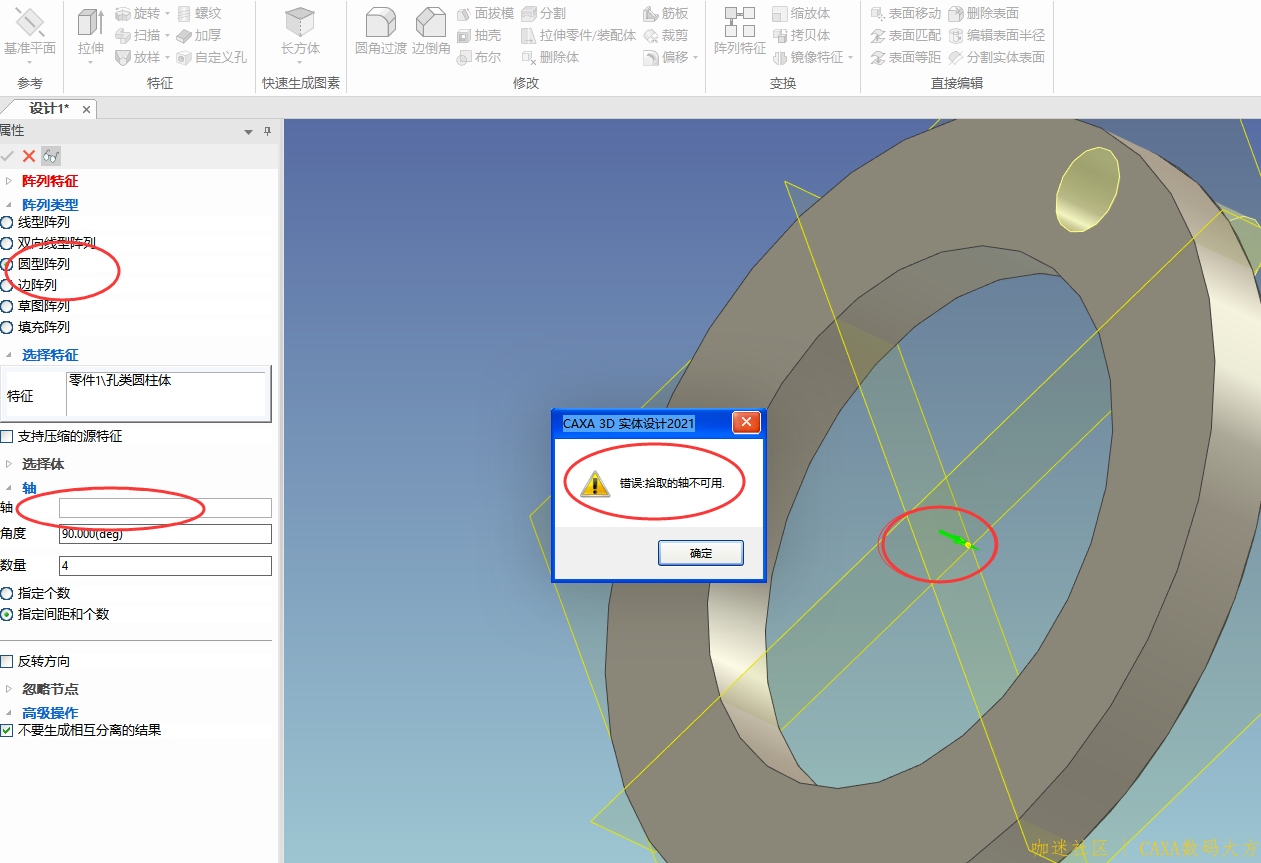Viewport: 1261px width, 863px height.
Task: Expand the 阵列特征 section
Action: (x=10, y=181)
